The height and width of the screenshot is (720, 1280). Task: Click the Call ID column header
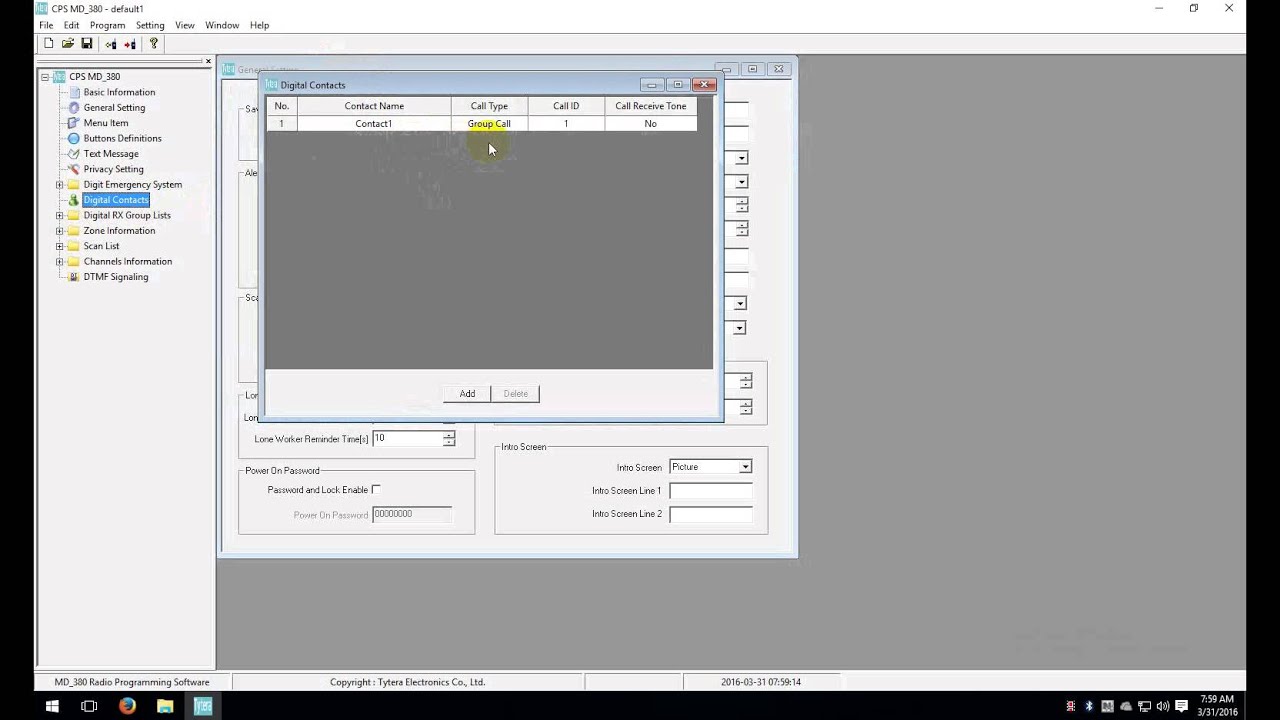566,106
